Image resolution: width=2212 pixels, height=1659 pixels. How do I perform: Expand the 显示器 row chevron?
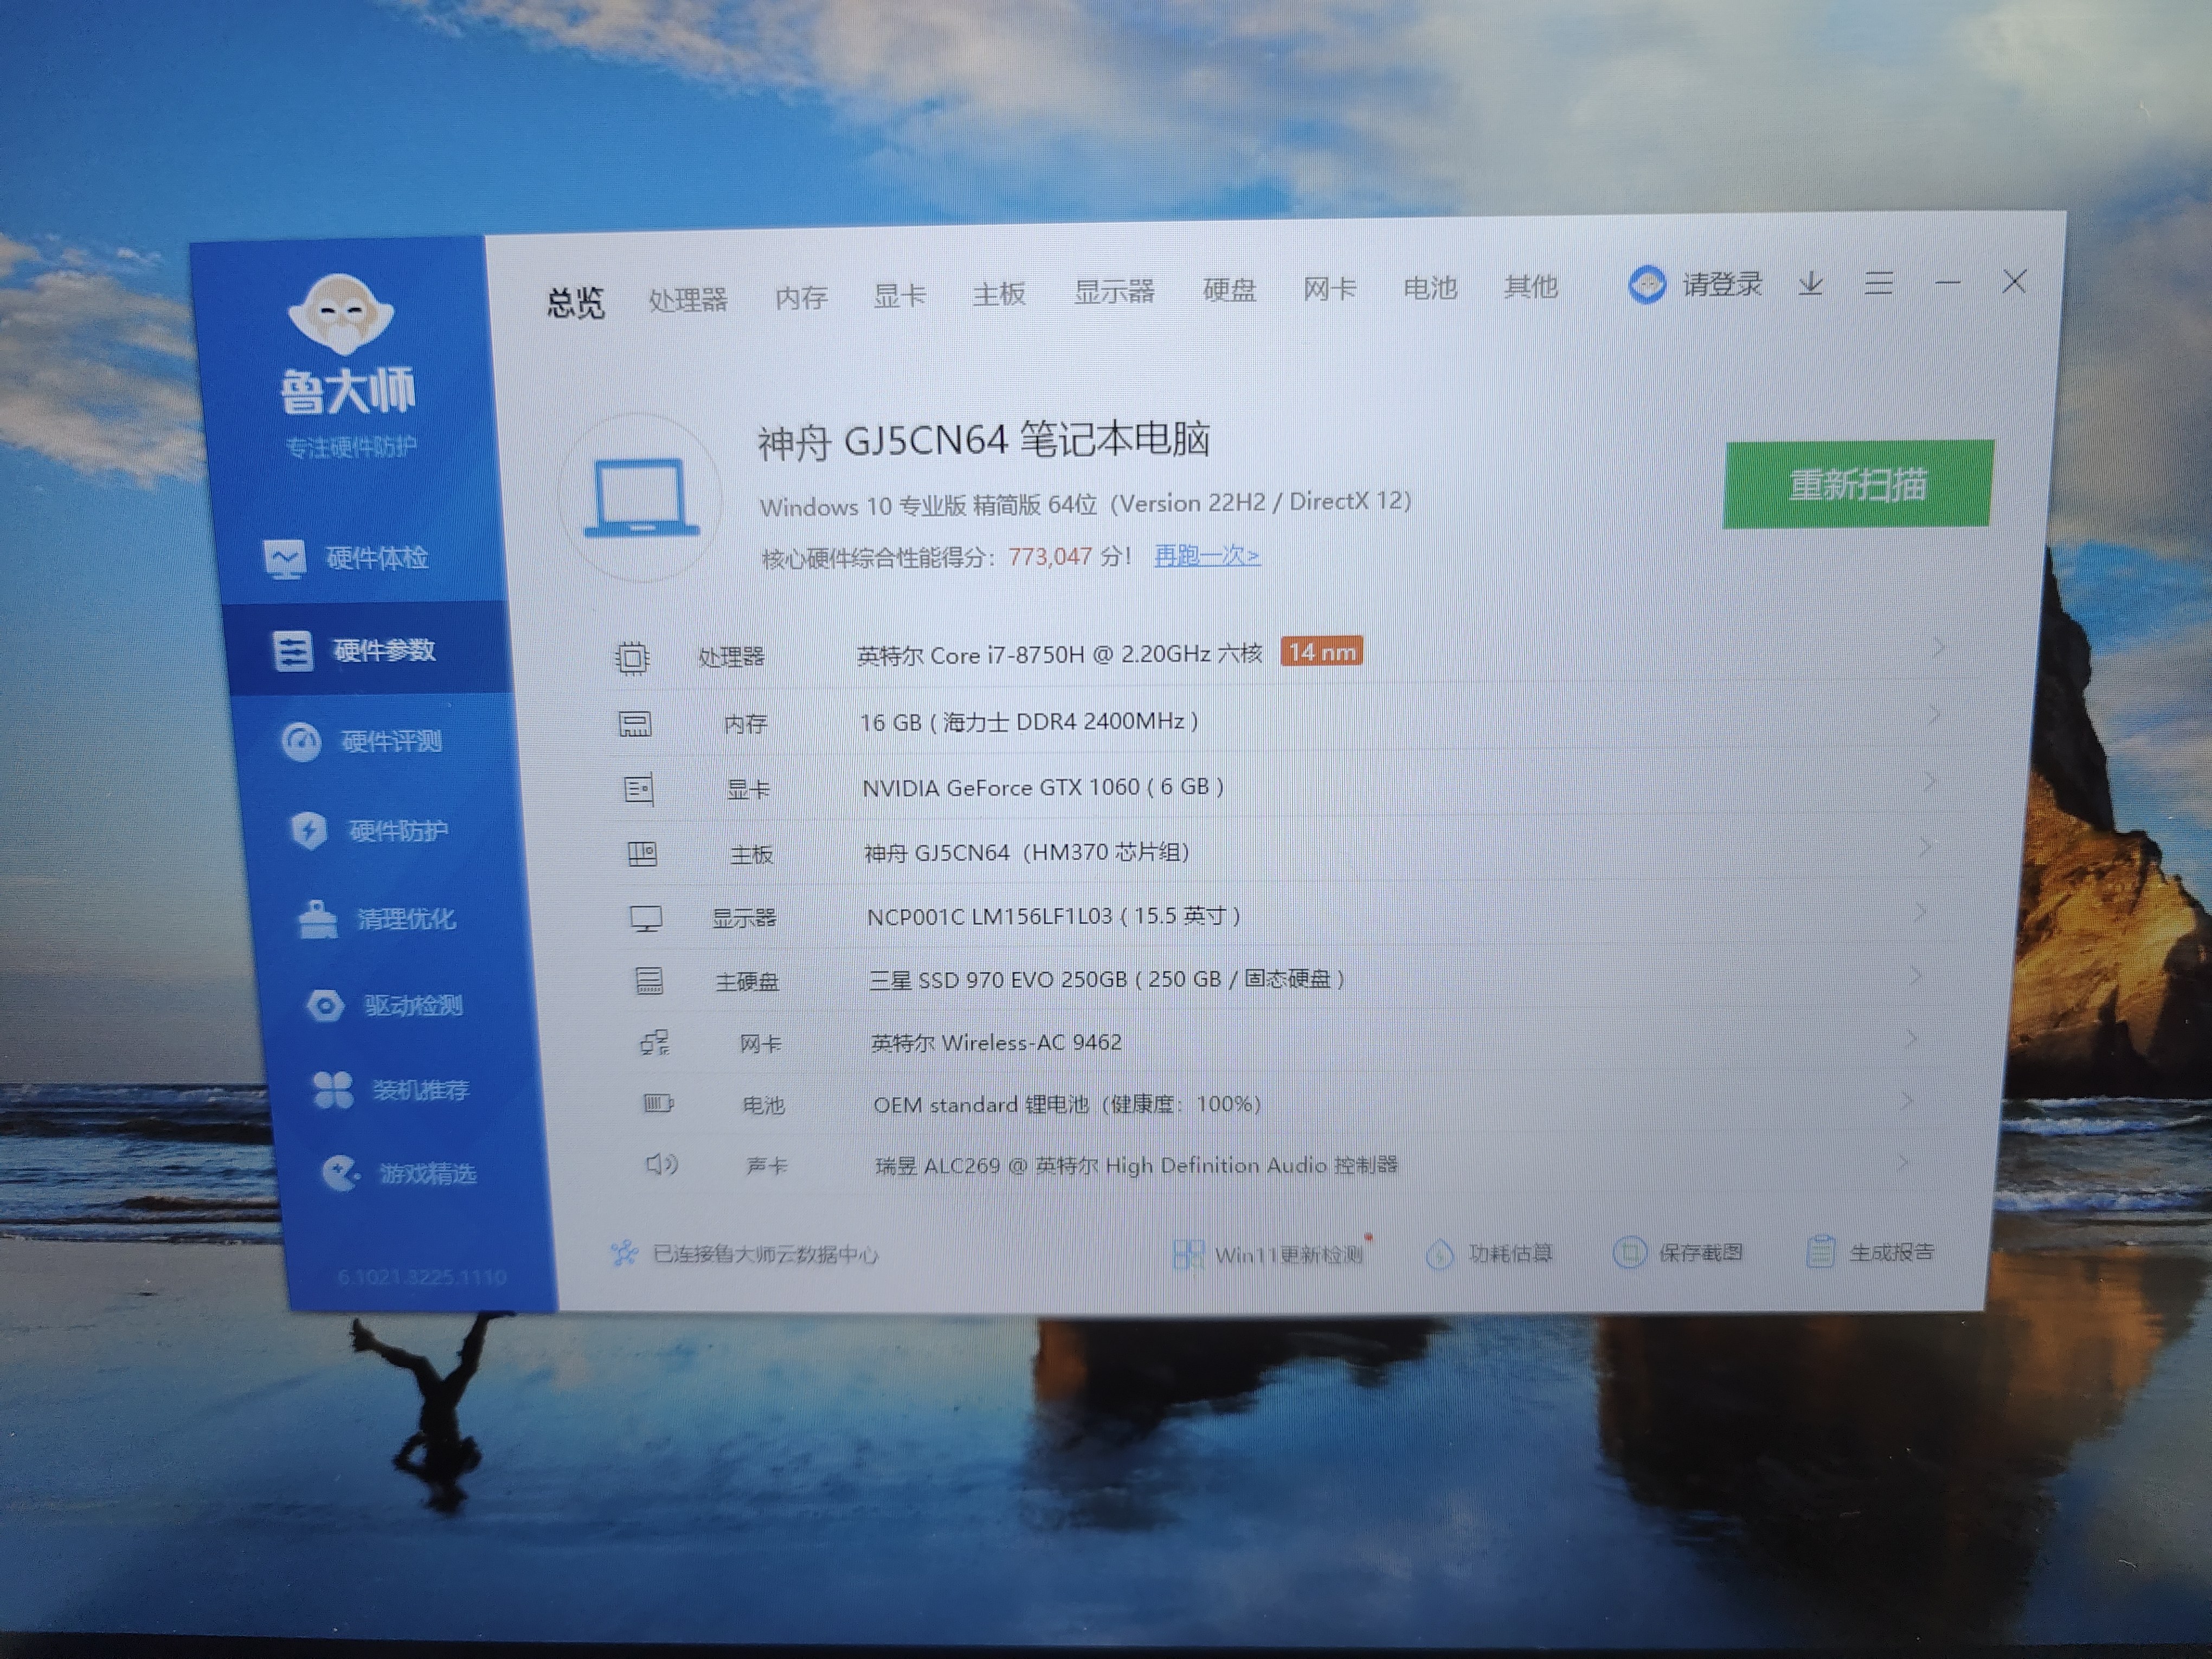[x=1920, y=912]
